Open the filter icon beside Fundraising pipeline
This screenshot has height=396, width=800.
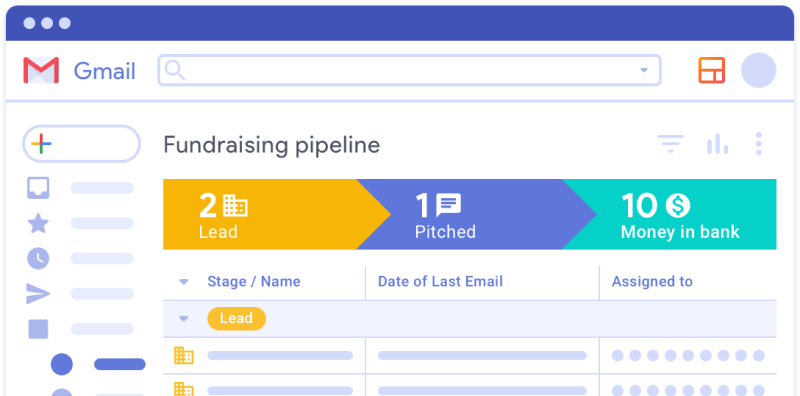[x=670, y=144]
